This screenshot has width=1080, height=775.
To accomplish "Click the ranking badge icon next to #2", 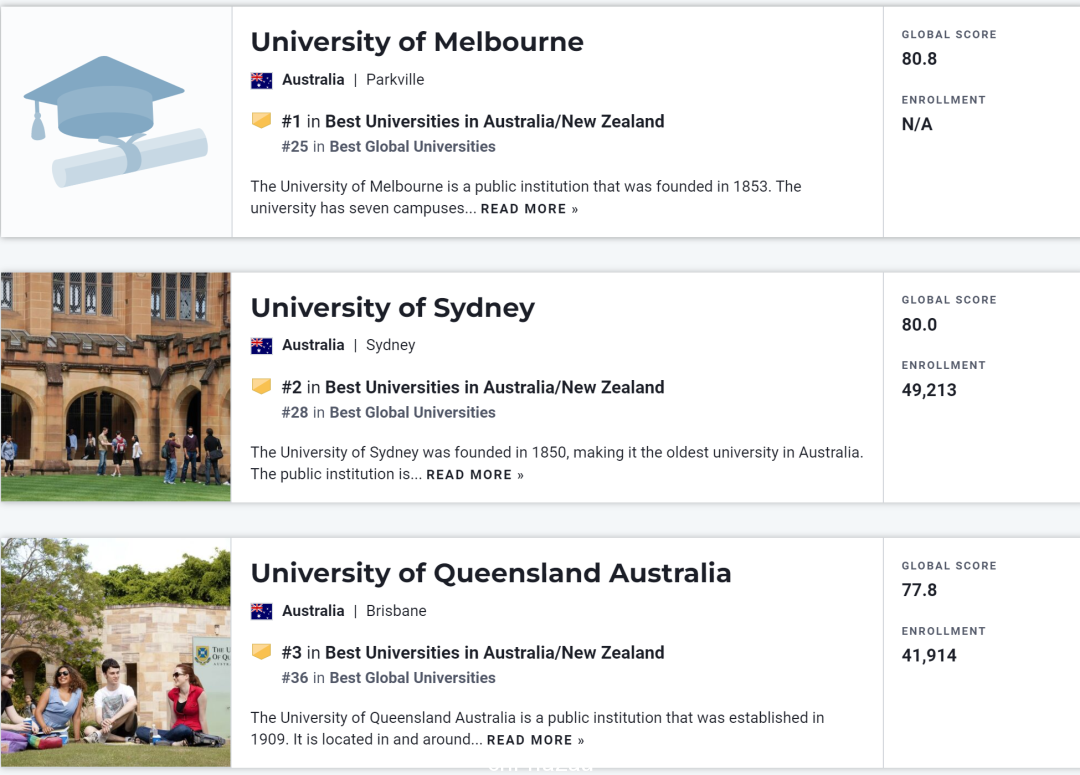I will pos(261,386).
